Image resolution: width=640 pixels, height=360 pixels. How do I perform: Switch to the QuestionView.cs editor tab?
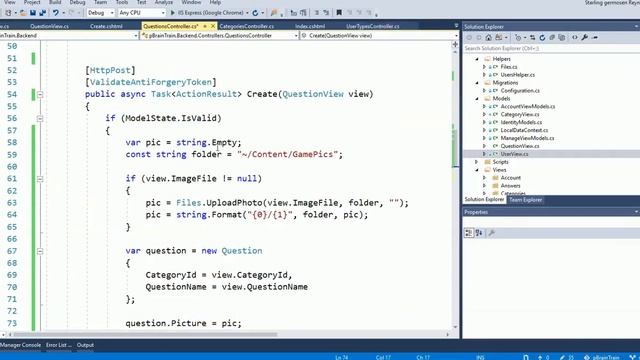click(x=49, y=26)
